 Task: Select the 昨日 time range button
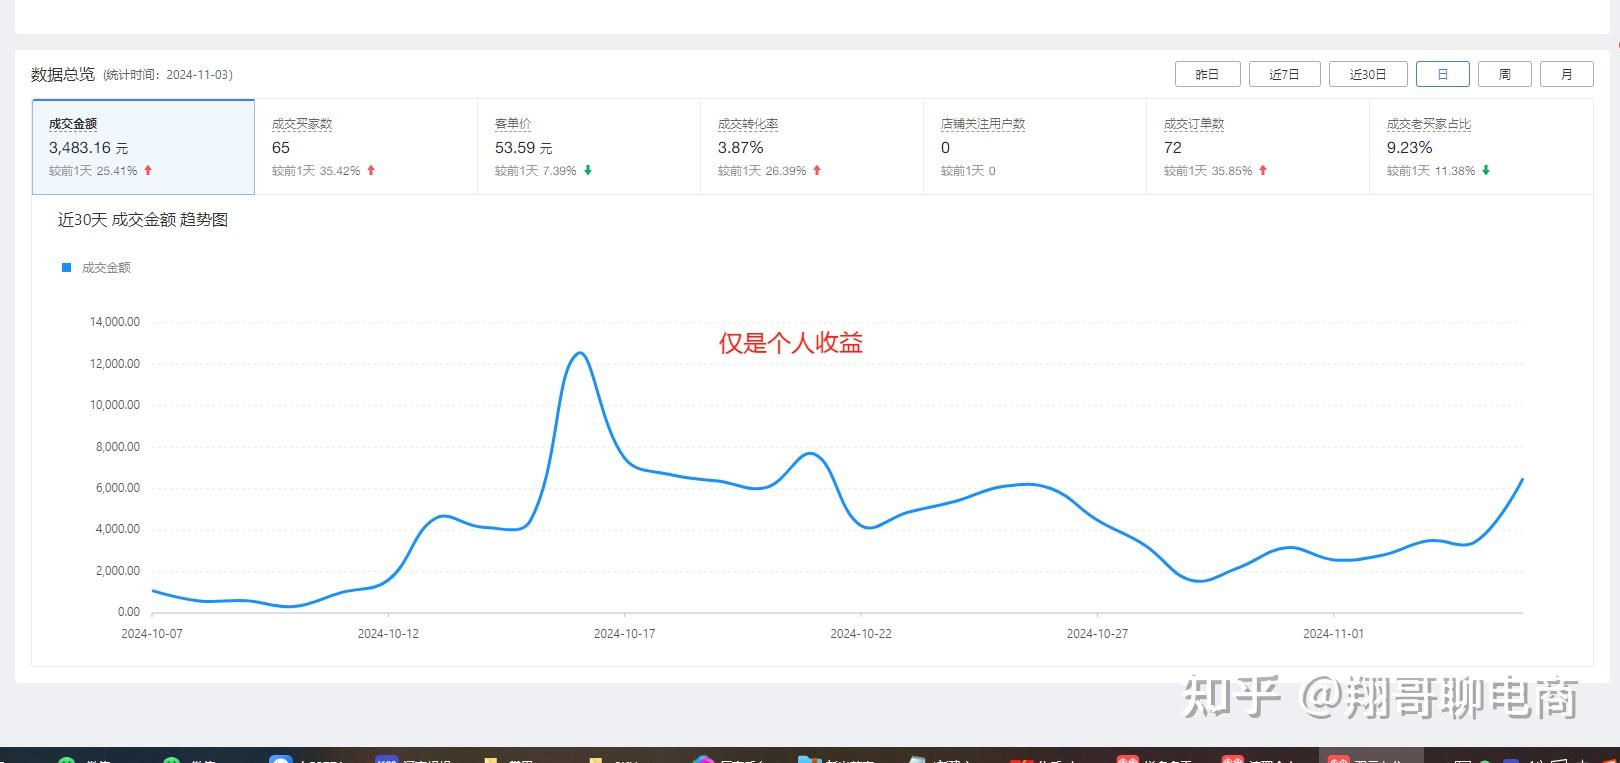coord(1208,74)
